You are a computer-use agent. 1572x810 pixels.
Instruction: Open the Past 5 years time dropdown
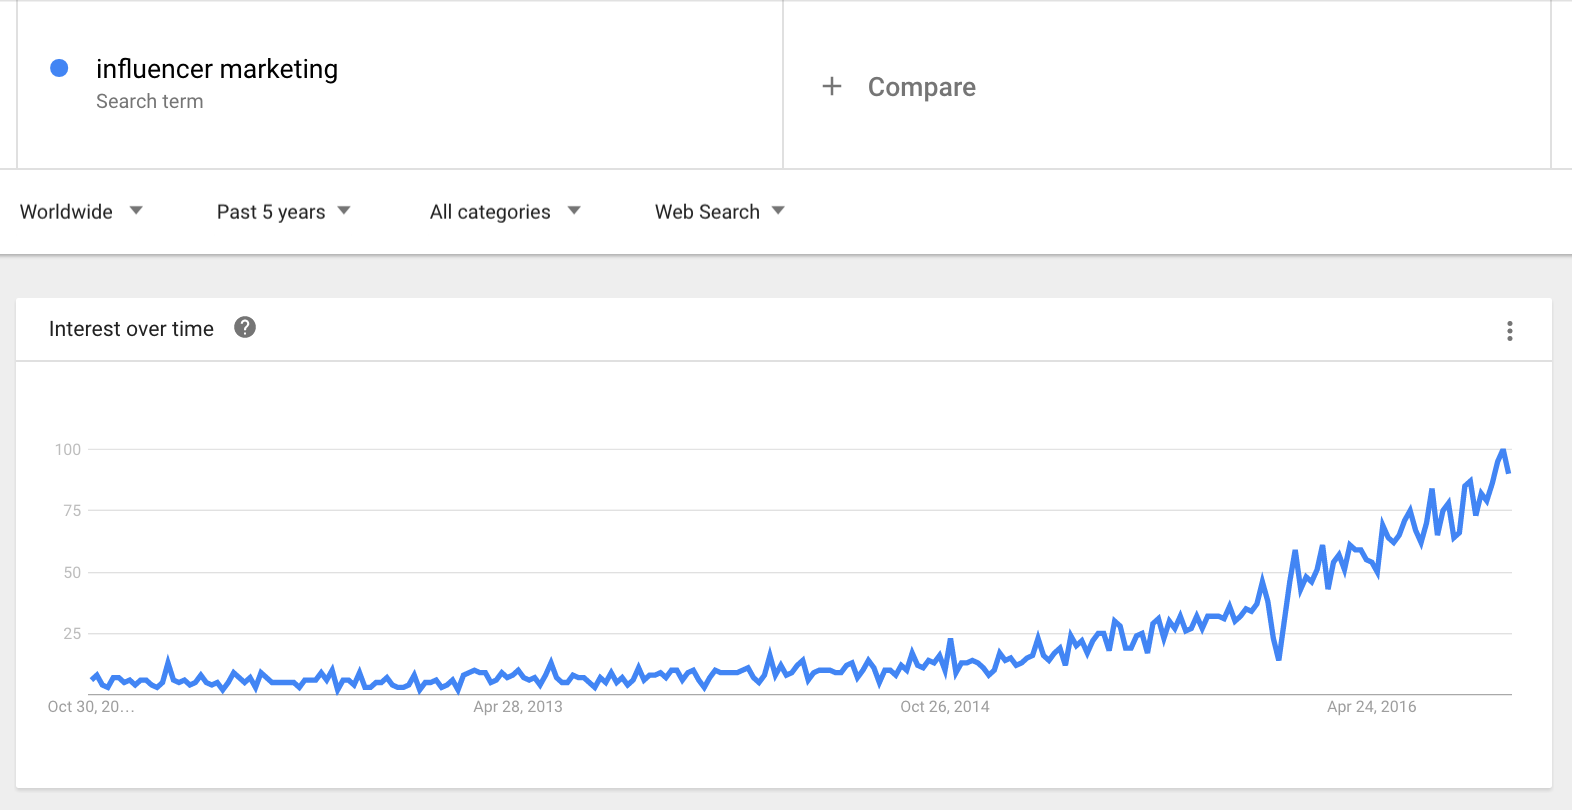(x=283, y=211)
